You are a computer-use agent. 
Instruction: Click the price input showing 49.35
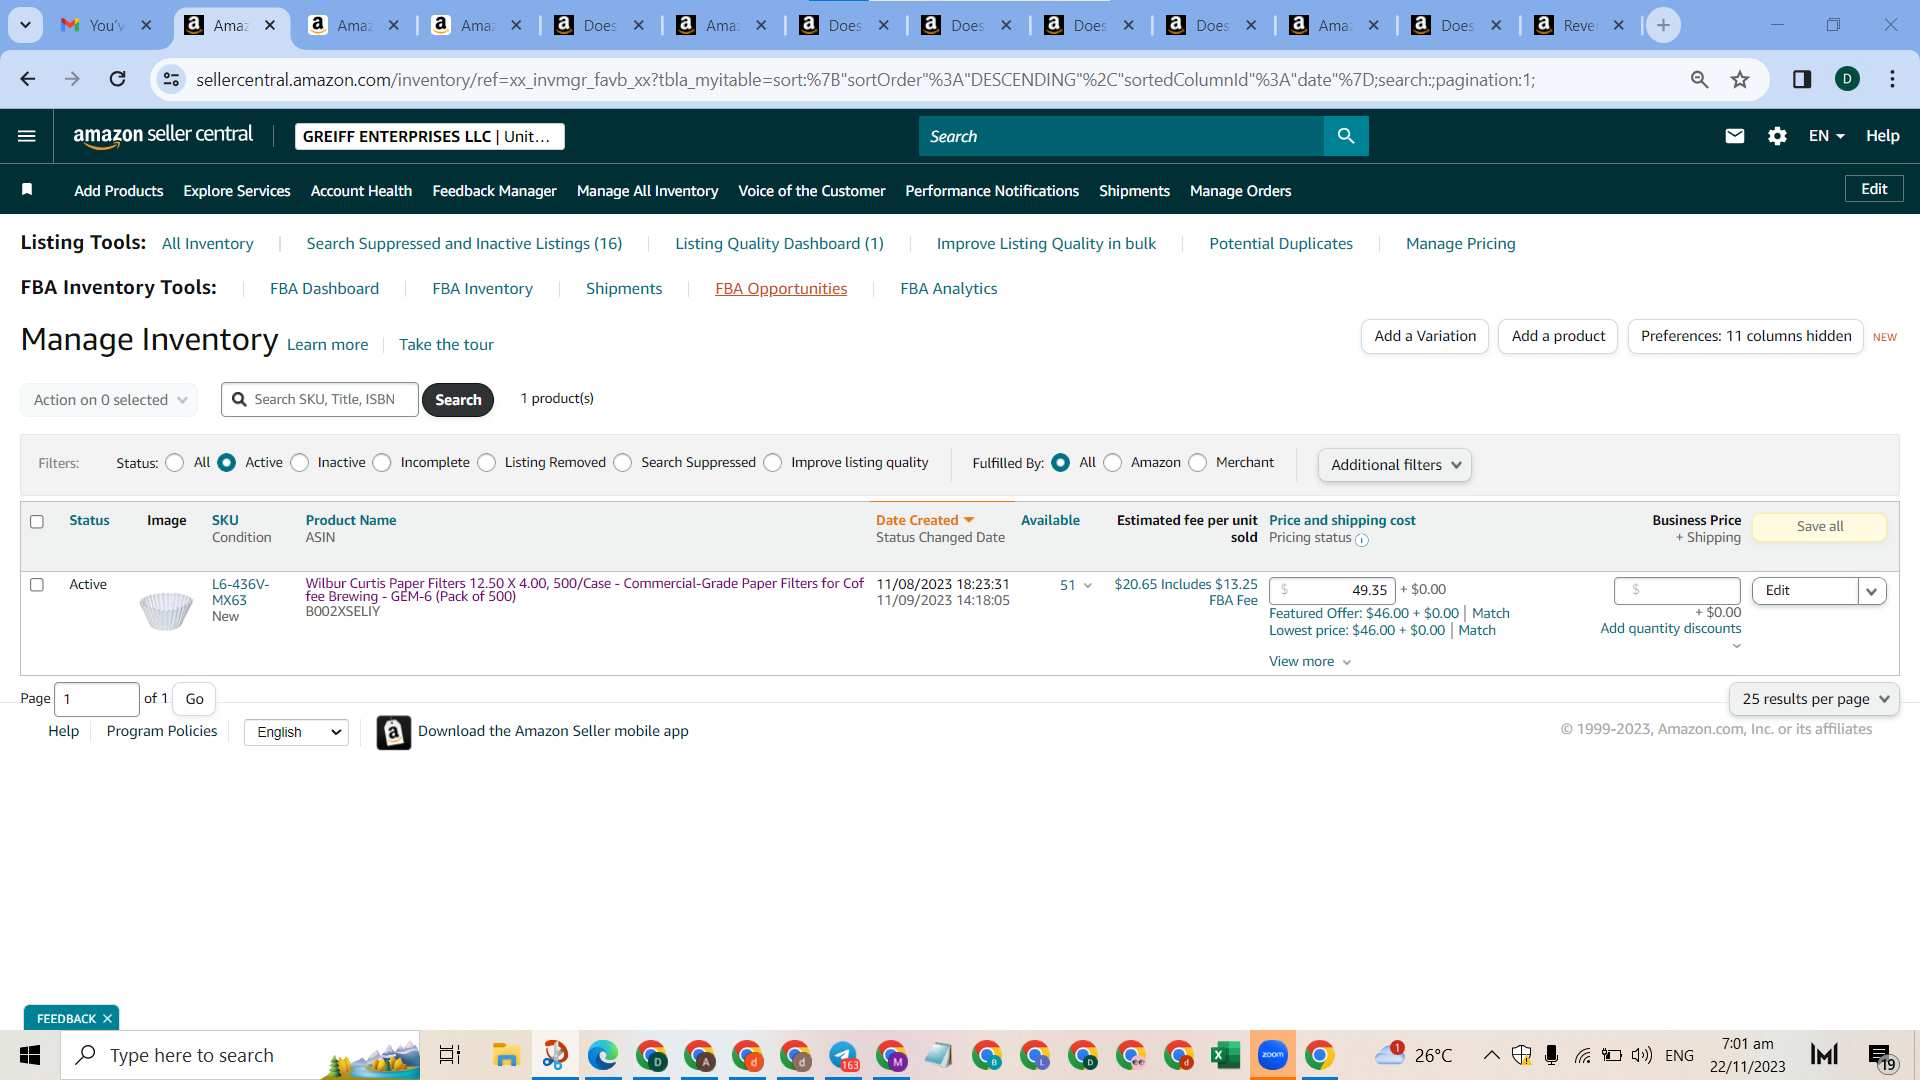tap(1332, 590)
